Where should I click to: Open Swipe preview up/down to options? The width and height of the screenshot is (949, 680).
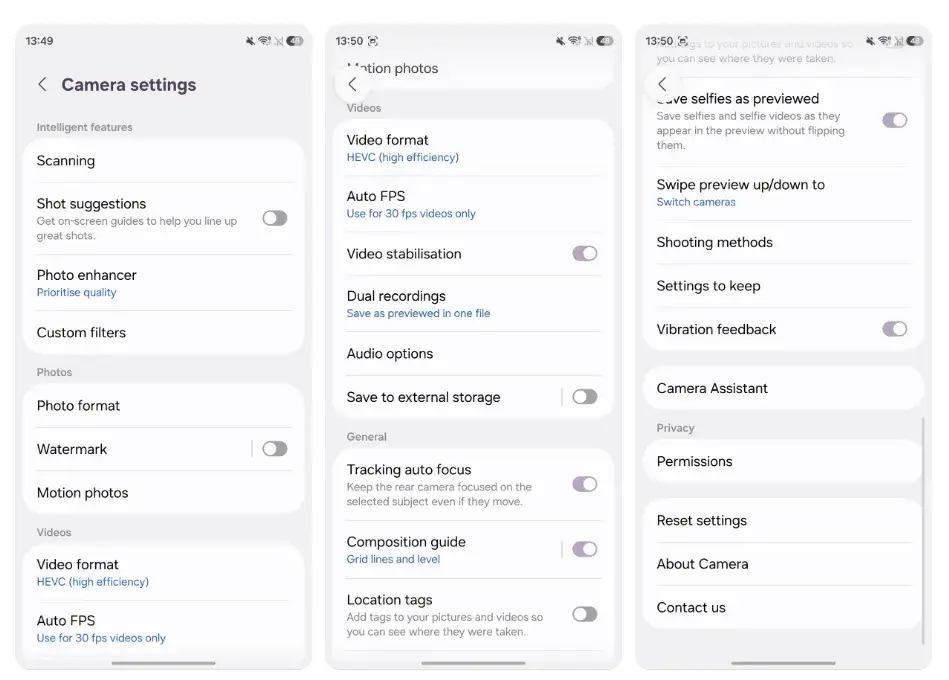click(x=783, y=193)
